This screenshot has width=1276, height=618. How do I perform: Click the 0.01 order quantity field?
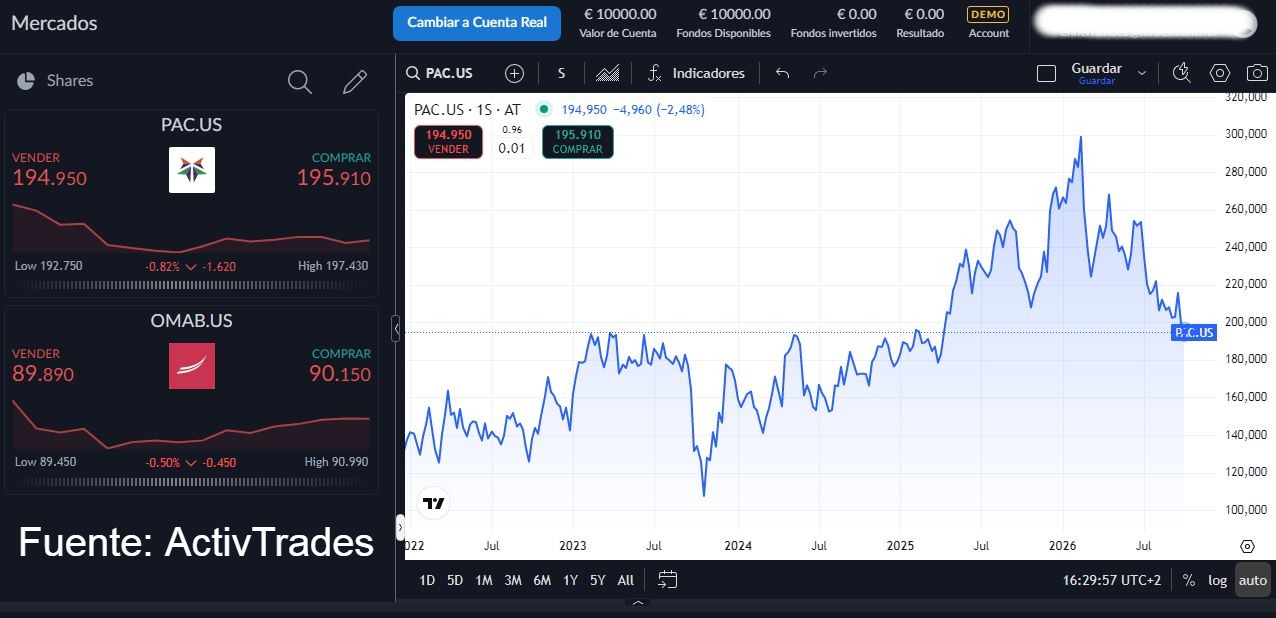pyautogui.click(x=512, y=149)
